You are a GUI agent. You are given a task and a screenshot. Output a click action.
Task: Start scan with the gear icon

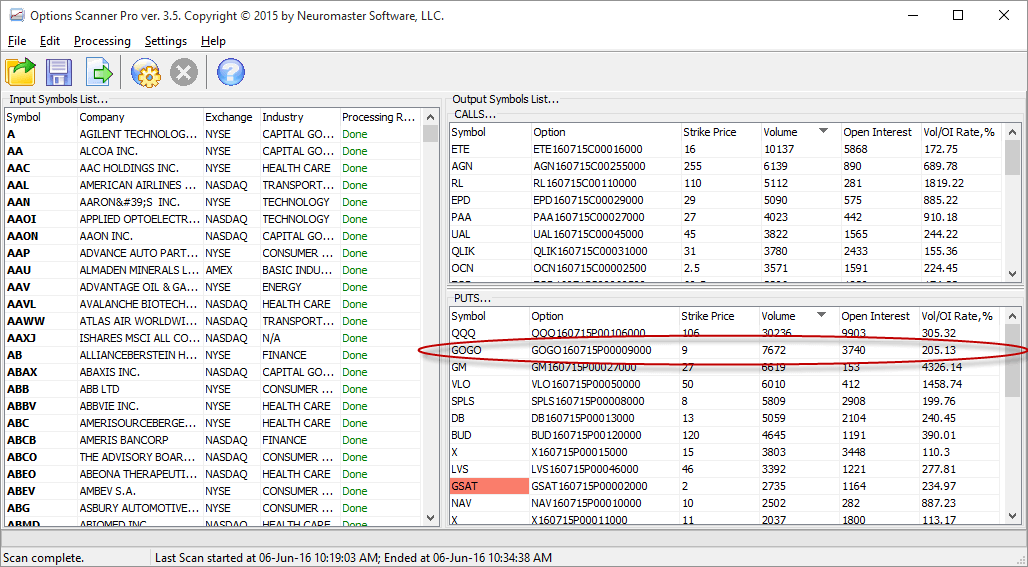[146, 72]
